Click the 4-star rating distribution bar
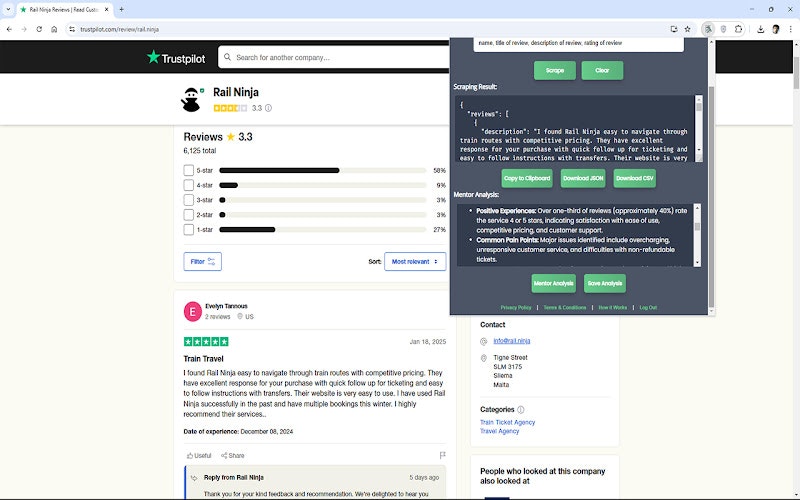800x500 pixels. tap(322, 185)
